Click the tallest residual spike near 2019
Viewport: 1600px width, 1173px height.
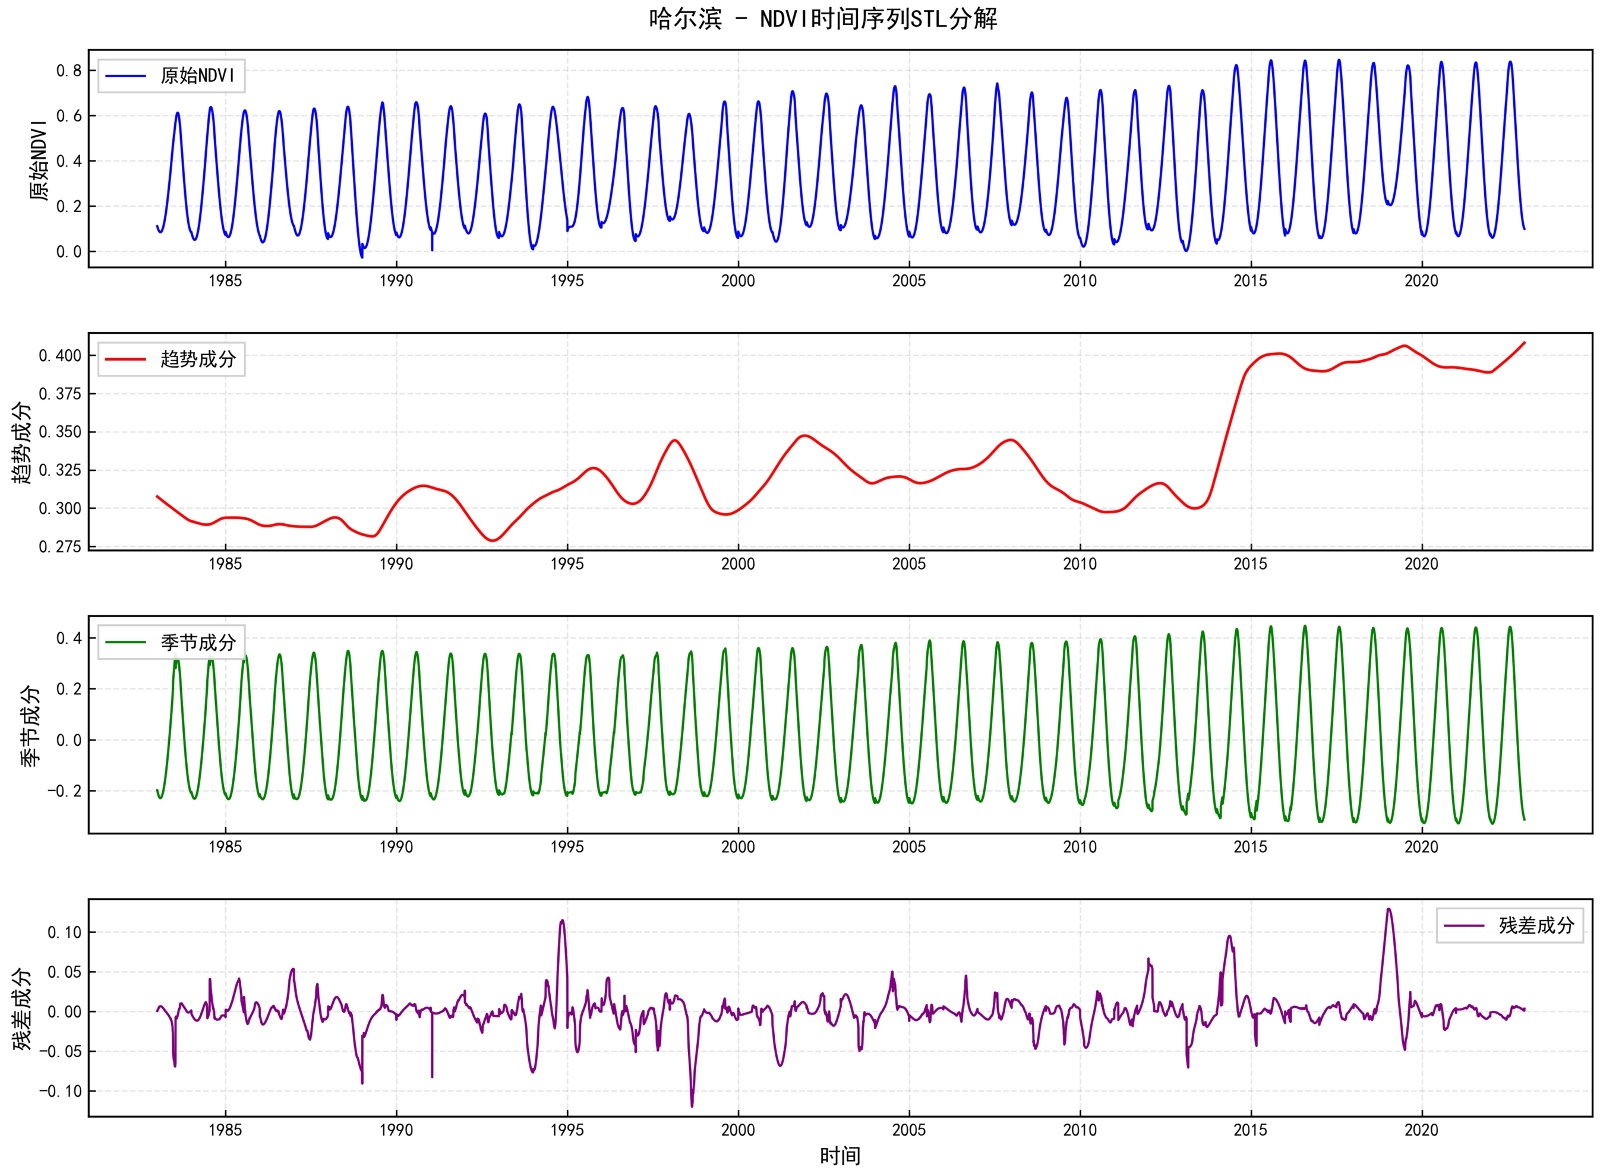point(1388,911)
